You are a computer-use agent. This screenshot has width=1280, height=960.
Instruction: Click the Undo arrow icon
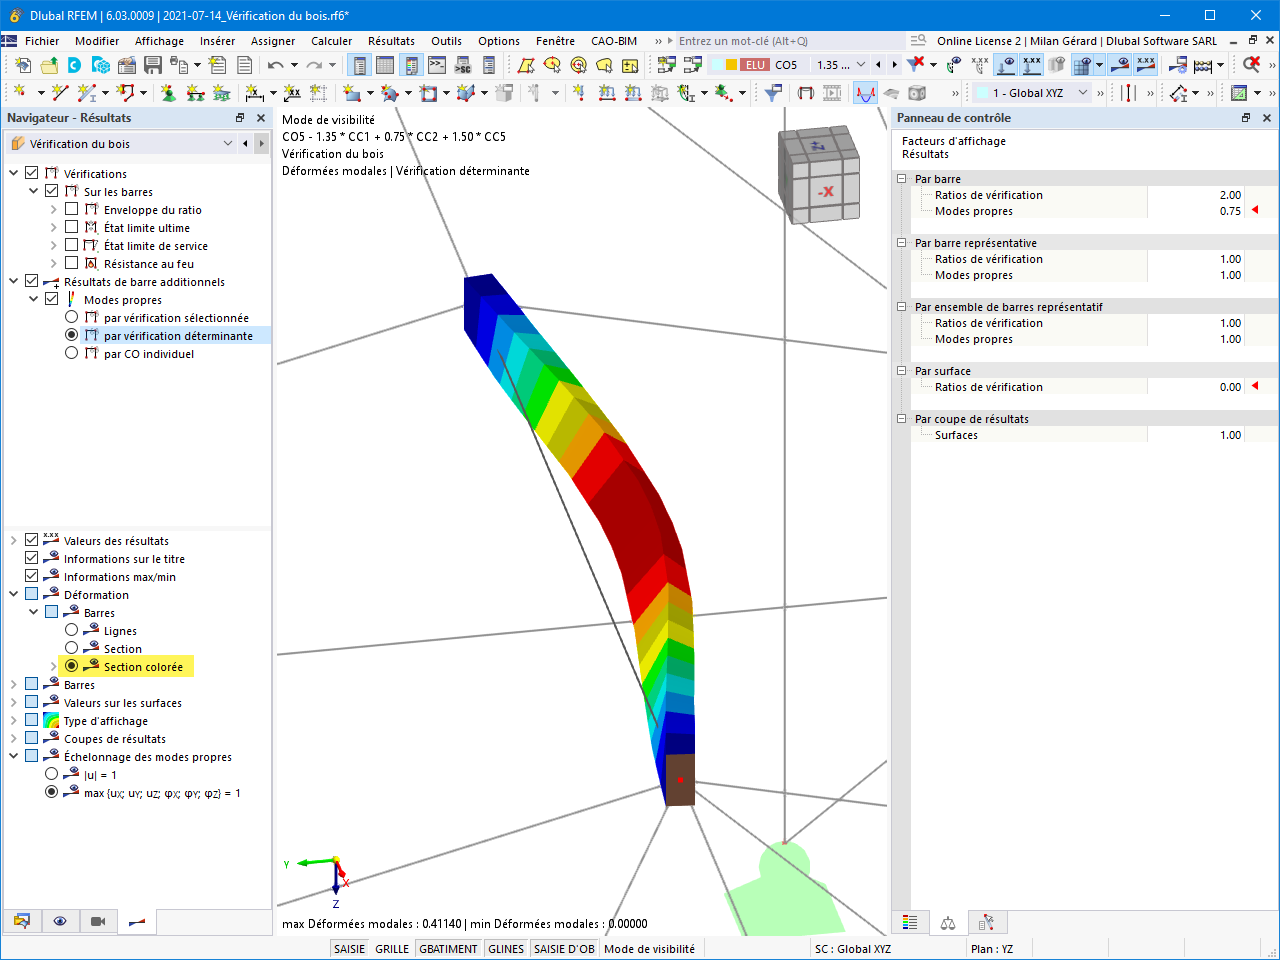276,65
